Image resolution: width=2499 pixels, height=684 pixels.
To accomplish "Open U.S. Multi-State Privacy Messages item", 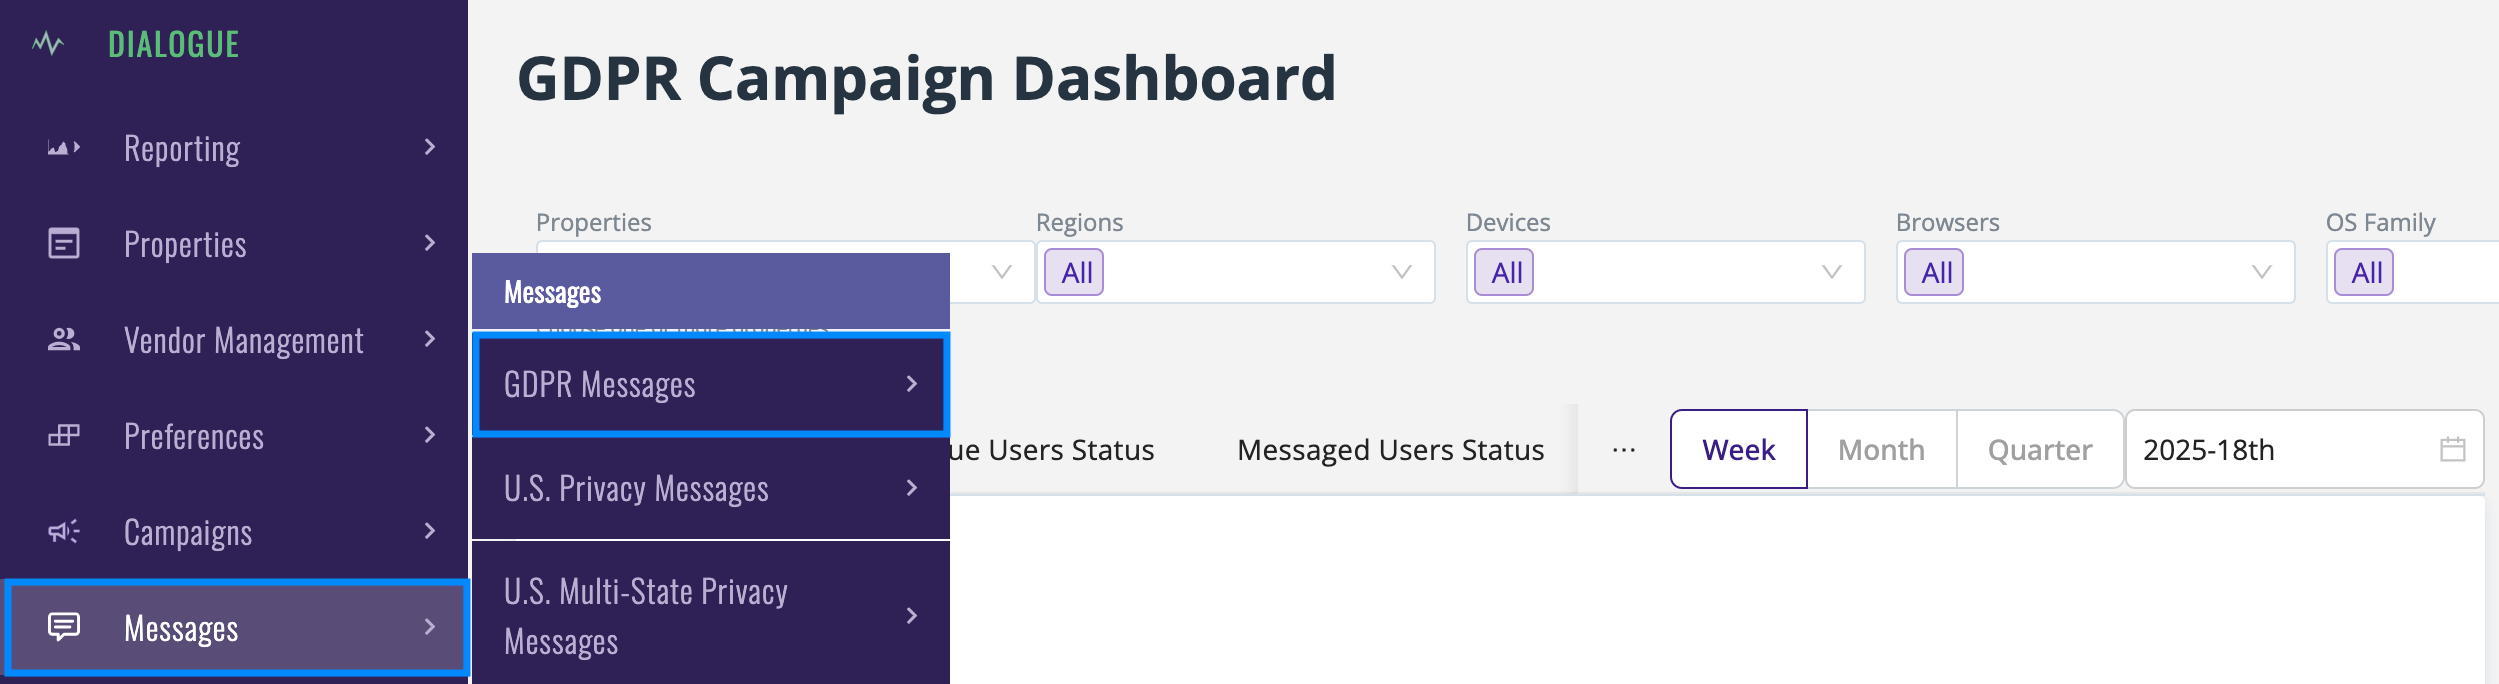I will [710, 614].
